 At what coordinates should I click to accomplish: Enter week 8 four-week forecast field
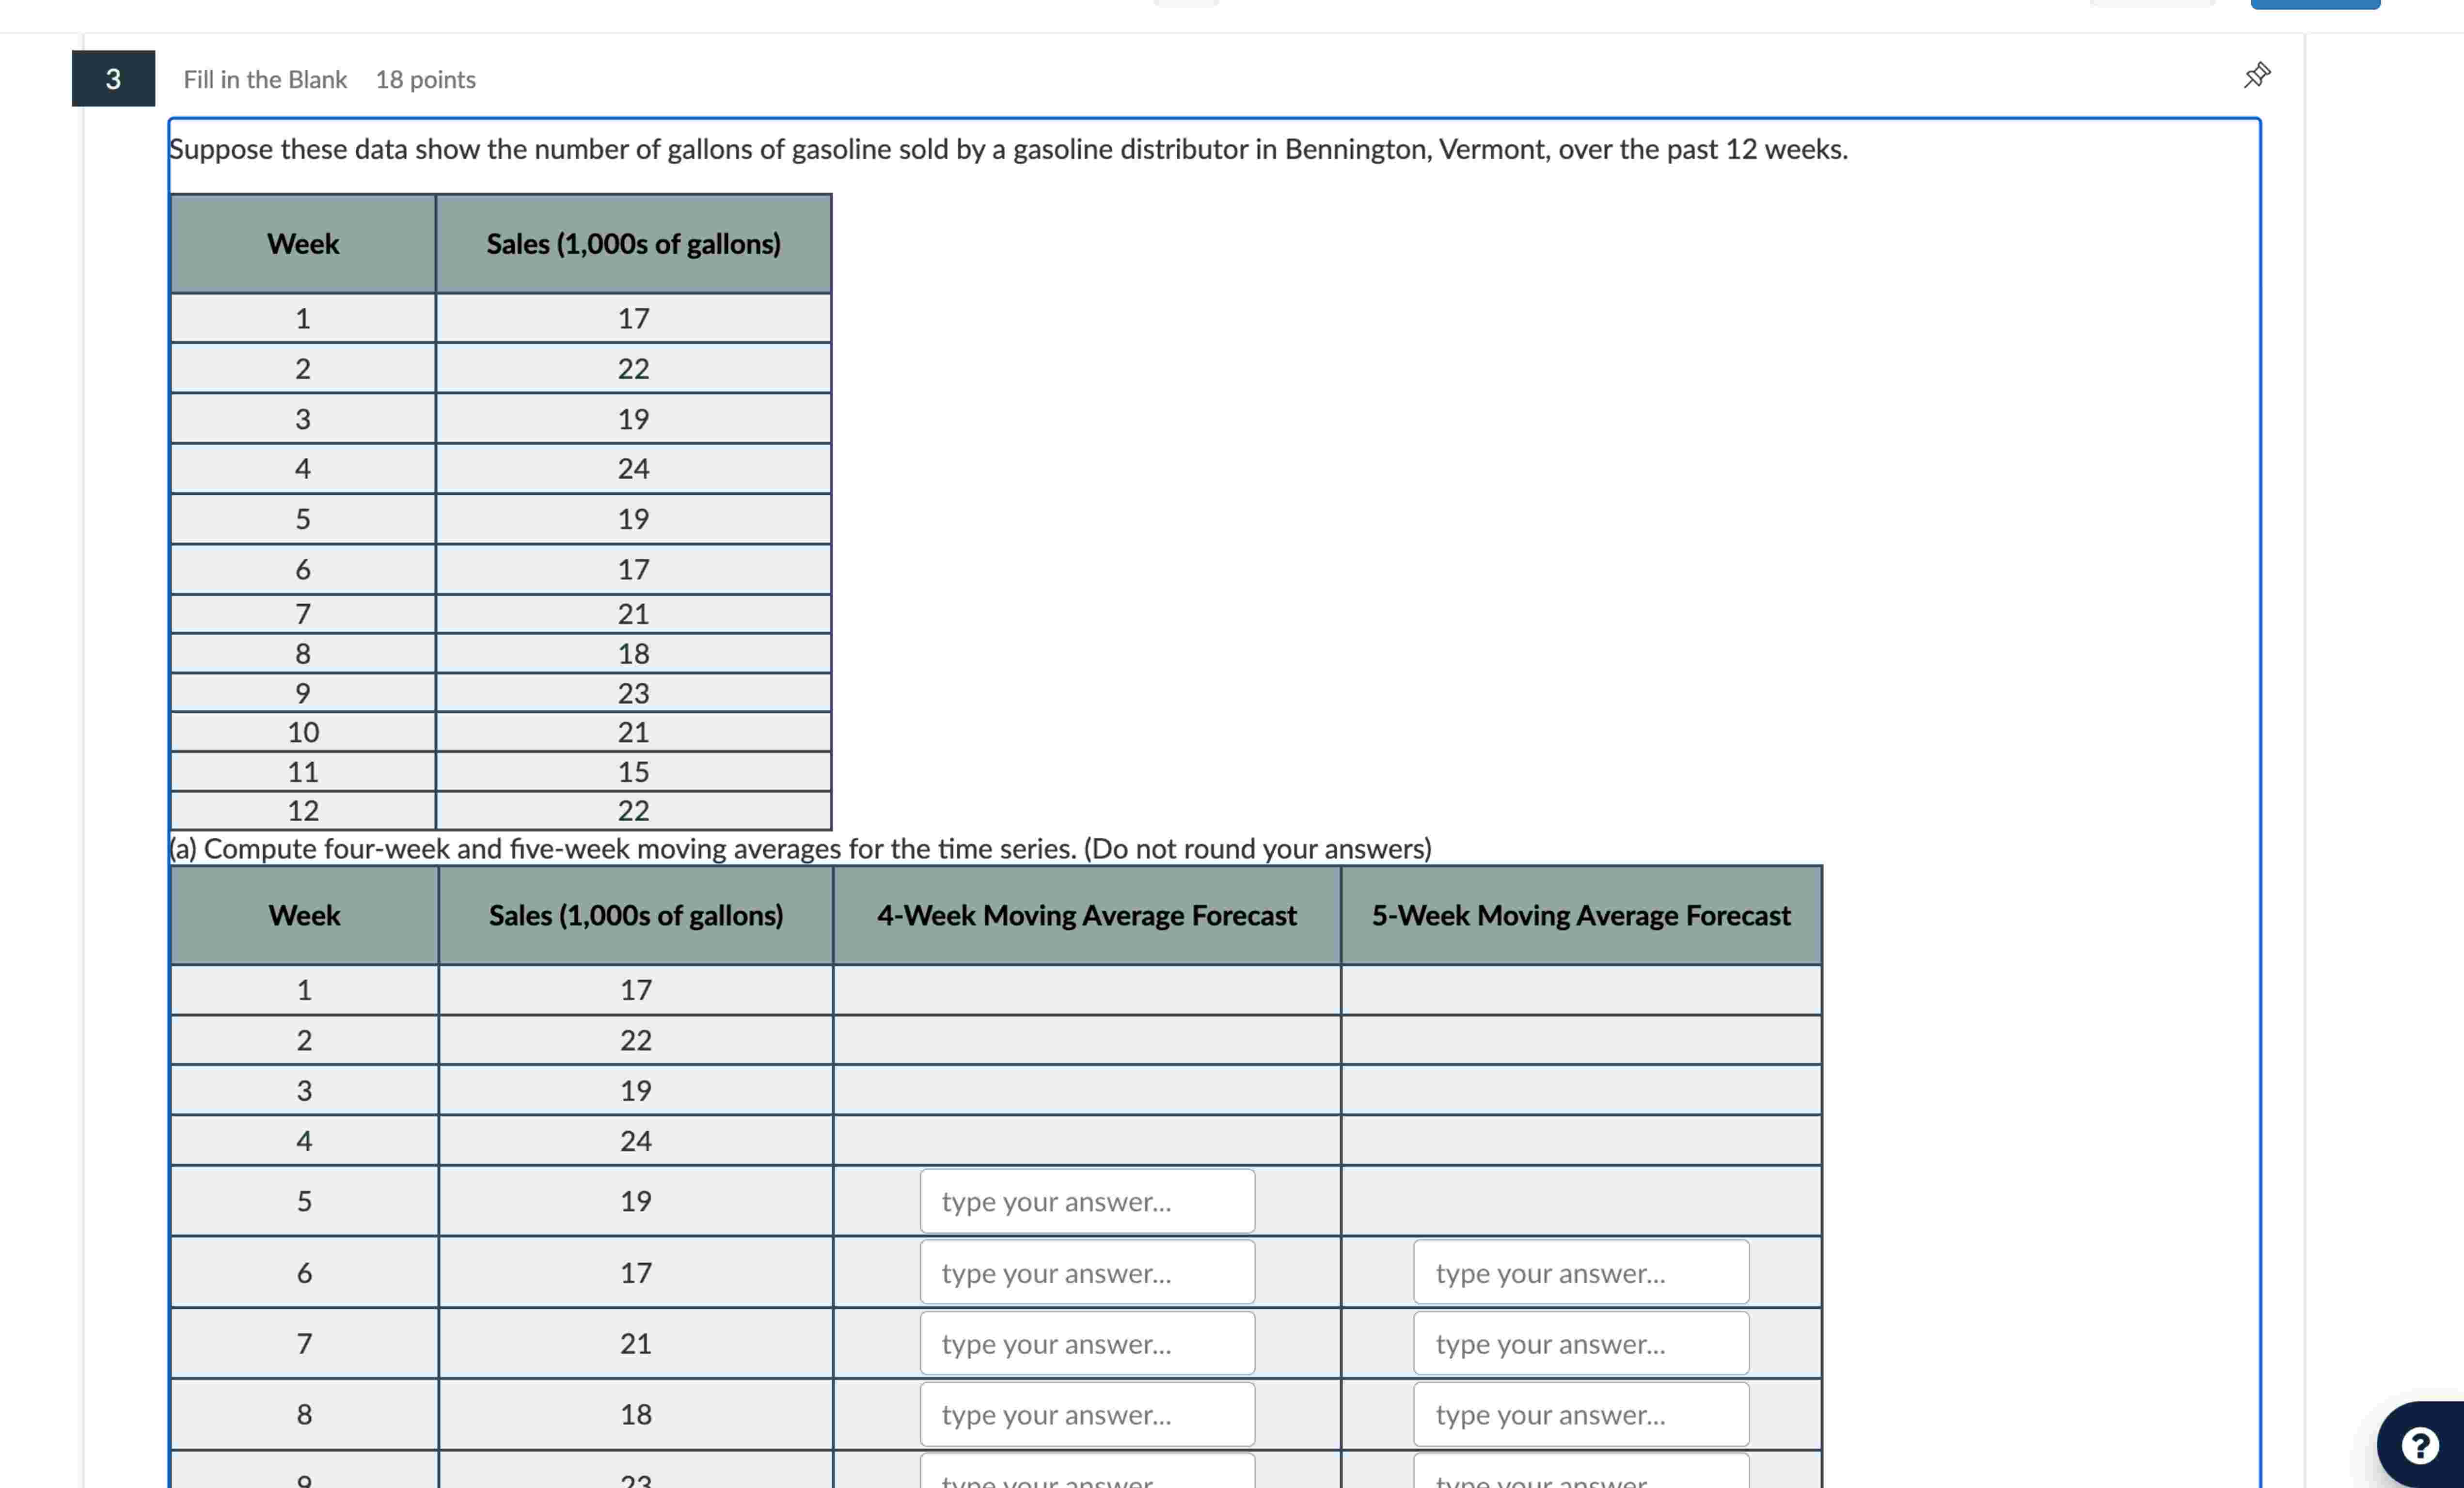(x=1086, y=1414)
